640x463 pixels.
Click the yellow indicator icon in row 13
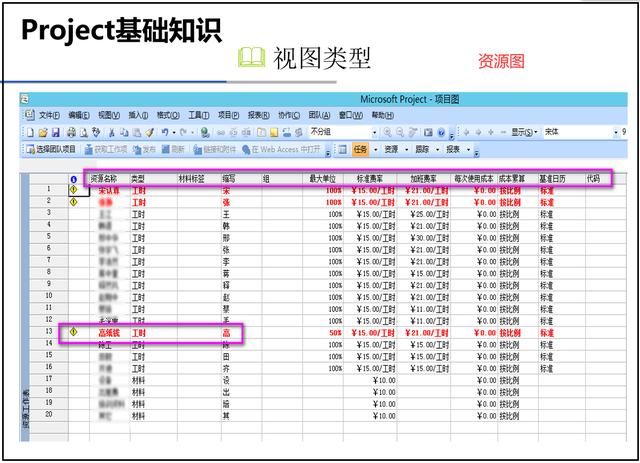tap(73, 332)
